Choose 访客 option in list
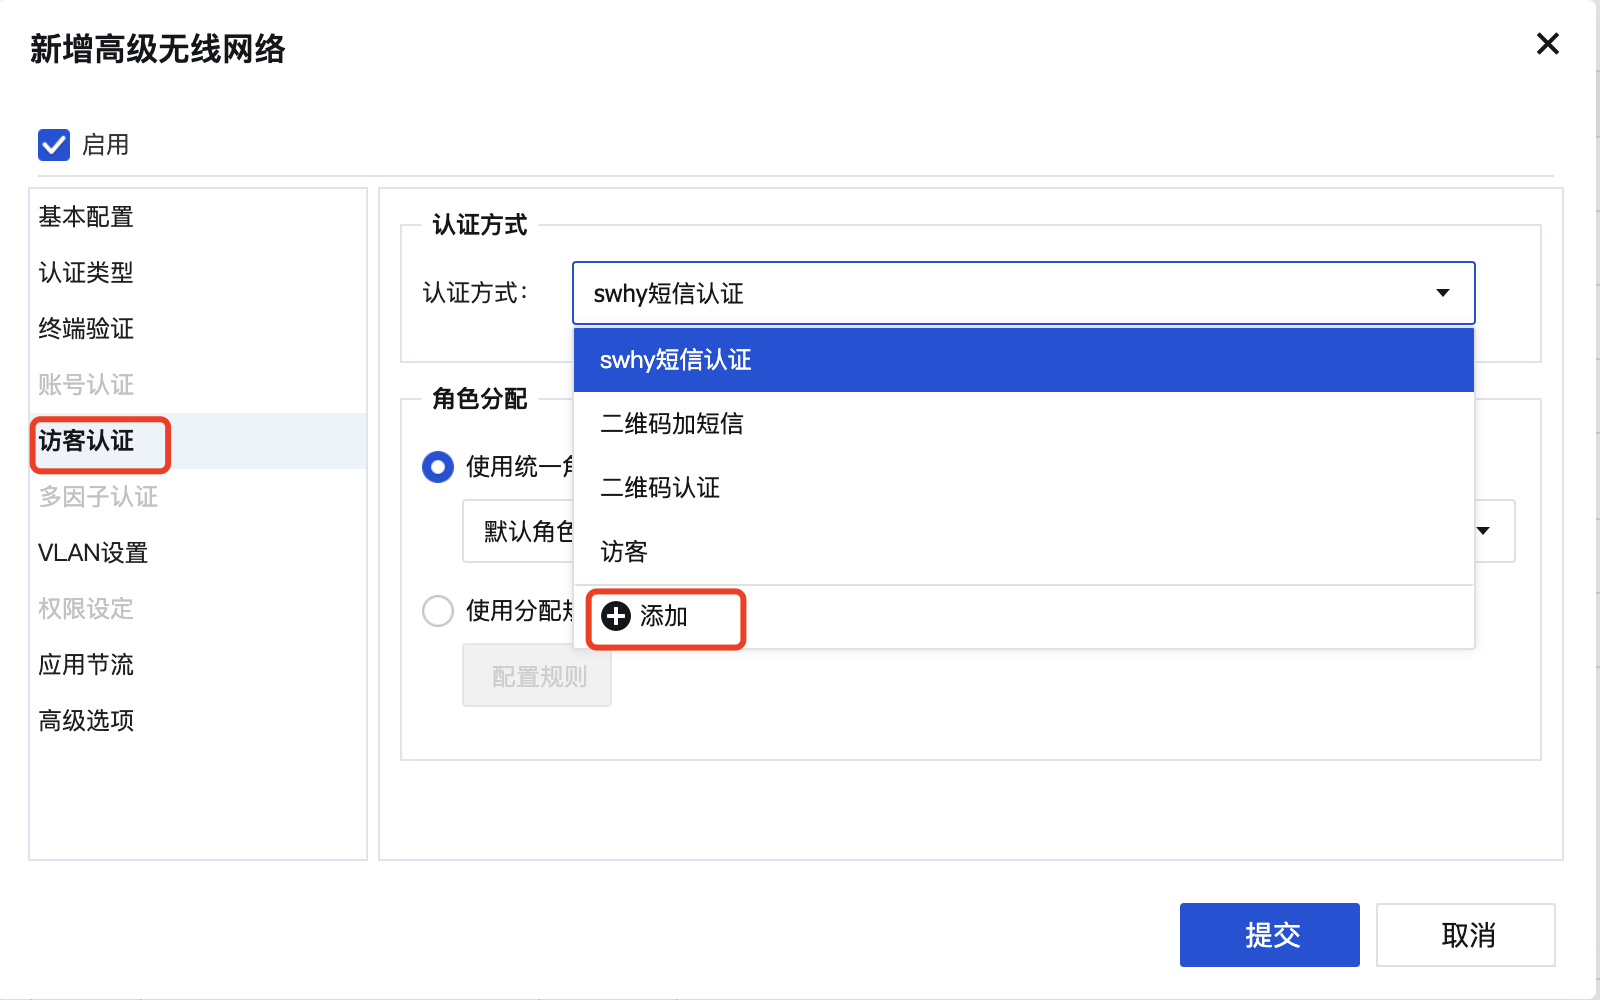The width and height of the screenshot is (1600, 1000). coord(1024,552)
